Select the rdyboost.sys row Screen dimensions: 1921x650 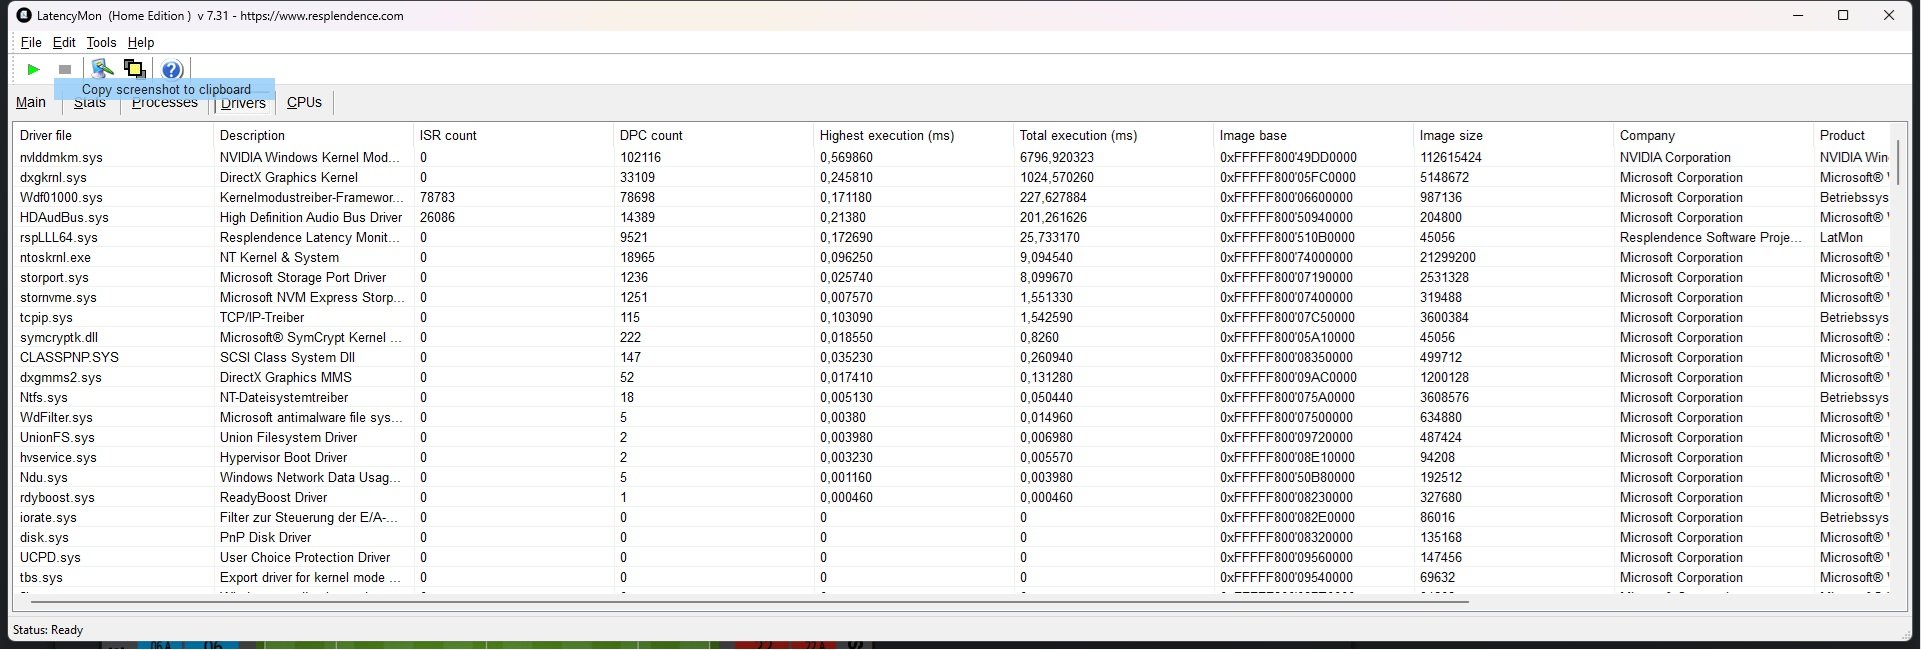point(952,497)
